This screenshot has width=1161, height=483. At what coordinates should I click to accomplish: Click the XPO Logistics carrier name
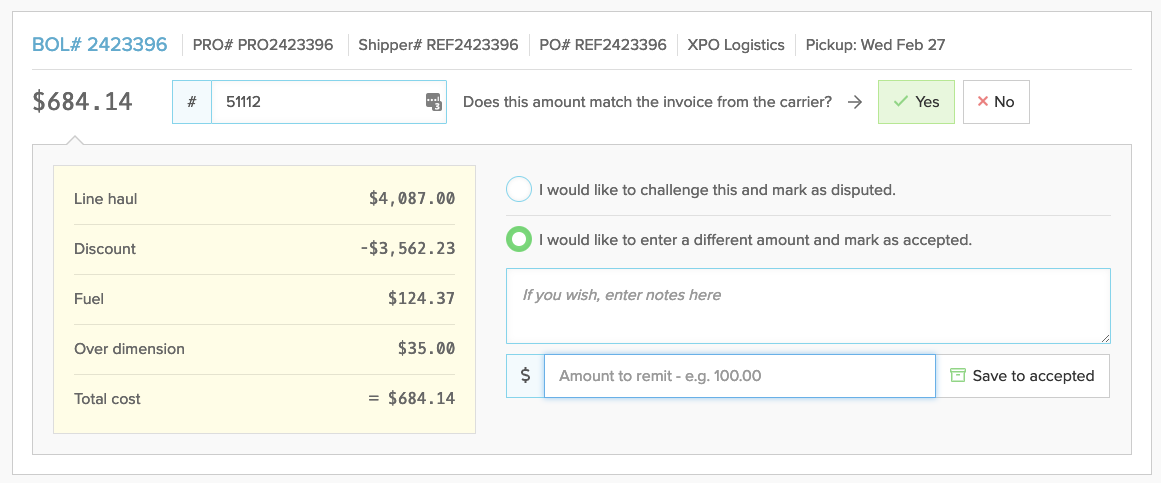(735, 45)
